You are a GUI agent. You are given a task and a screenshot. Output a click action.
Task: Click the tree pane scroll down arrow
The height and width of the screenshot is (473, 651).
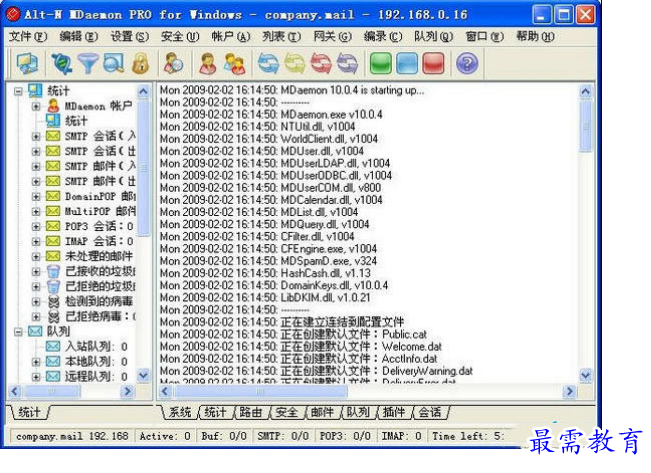click(143, 375)
